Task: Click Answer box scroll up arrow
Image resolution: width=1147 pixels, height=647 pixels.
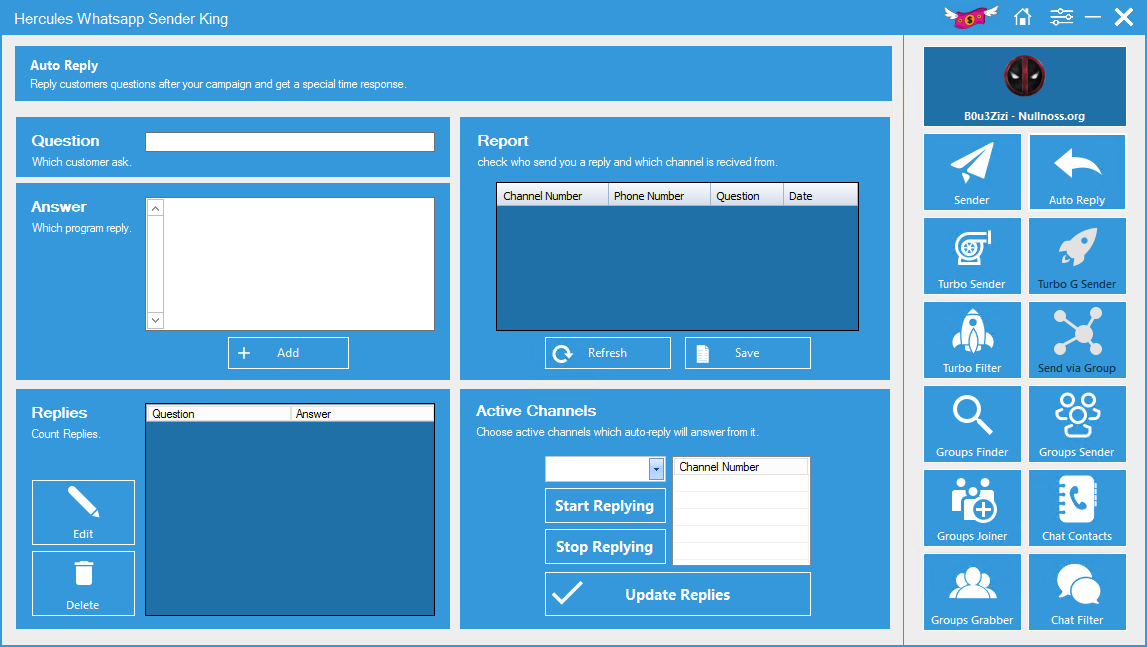Action: point(155,208)
